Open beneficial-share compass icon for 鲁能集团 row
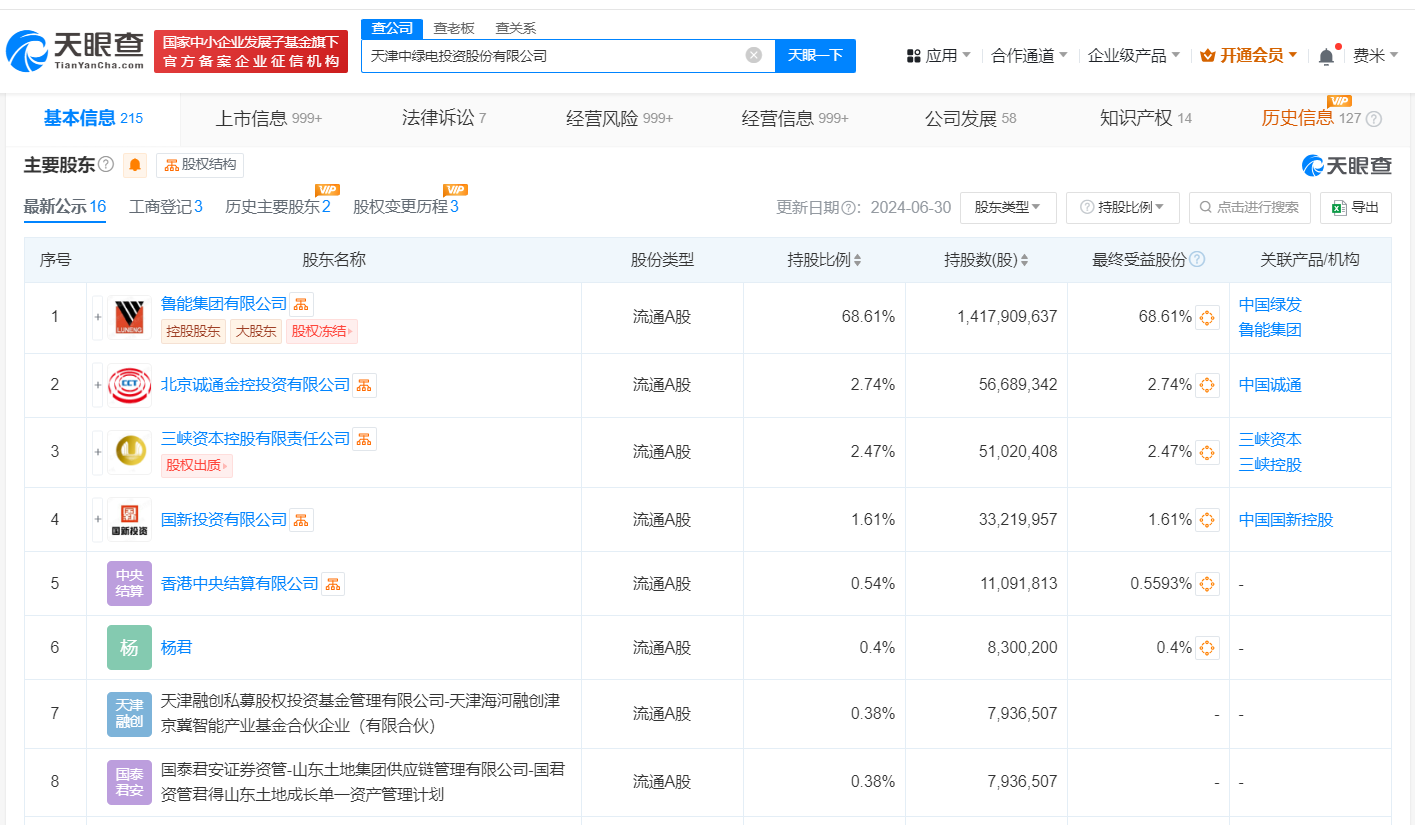Image resolution: width=1415 pixels, height=825 pixels. pos(1207,317)
